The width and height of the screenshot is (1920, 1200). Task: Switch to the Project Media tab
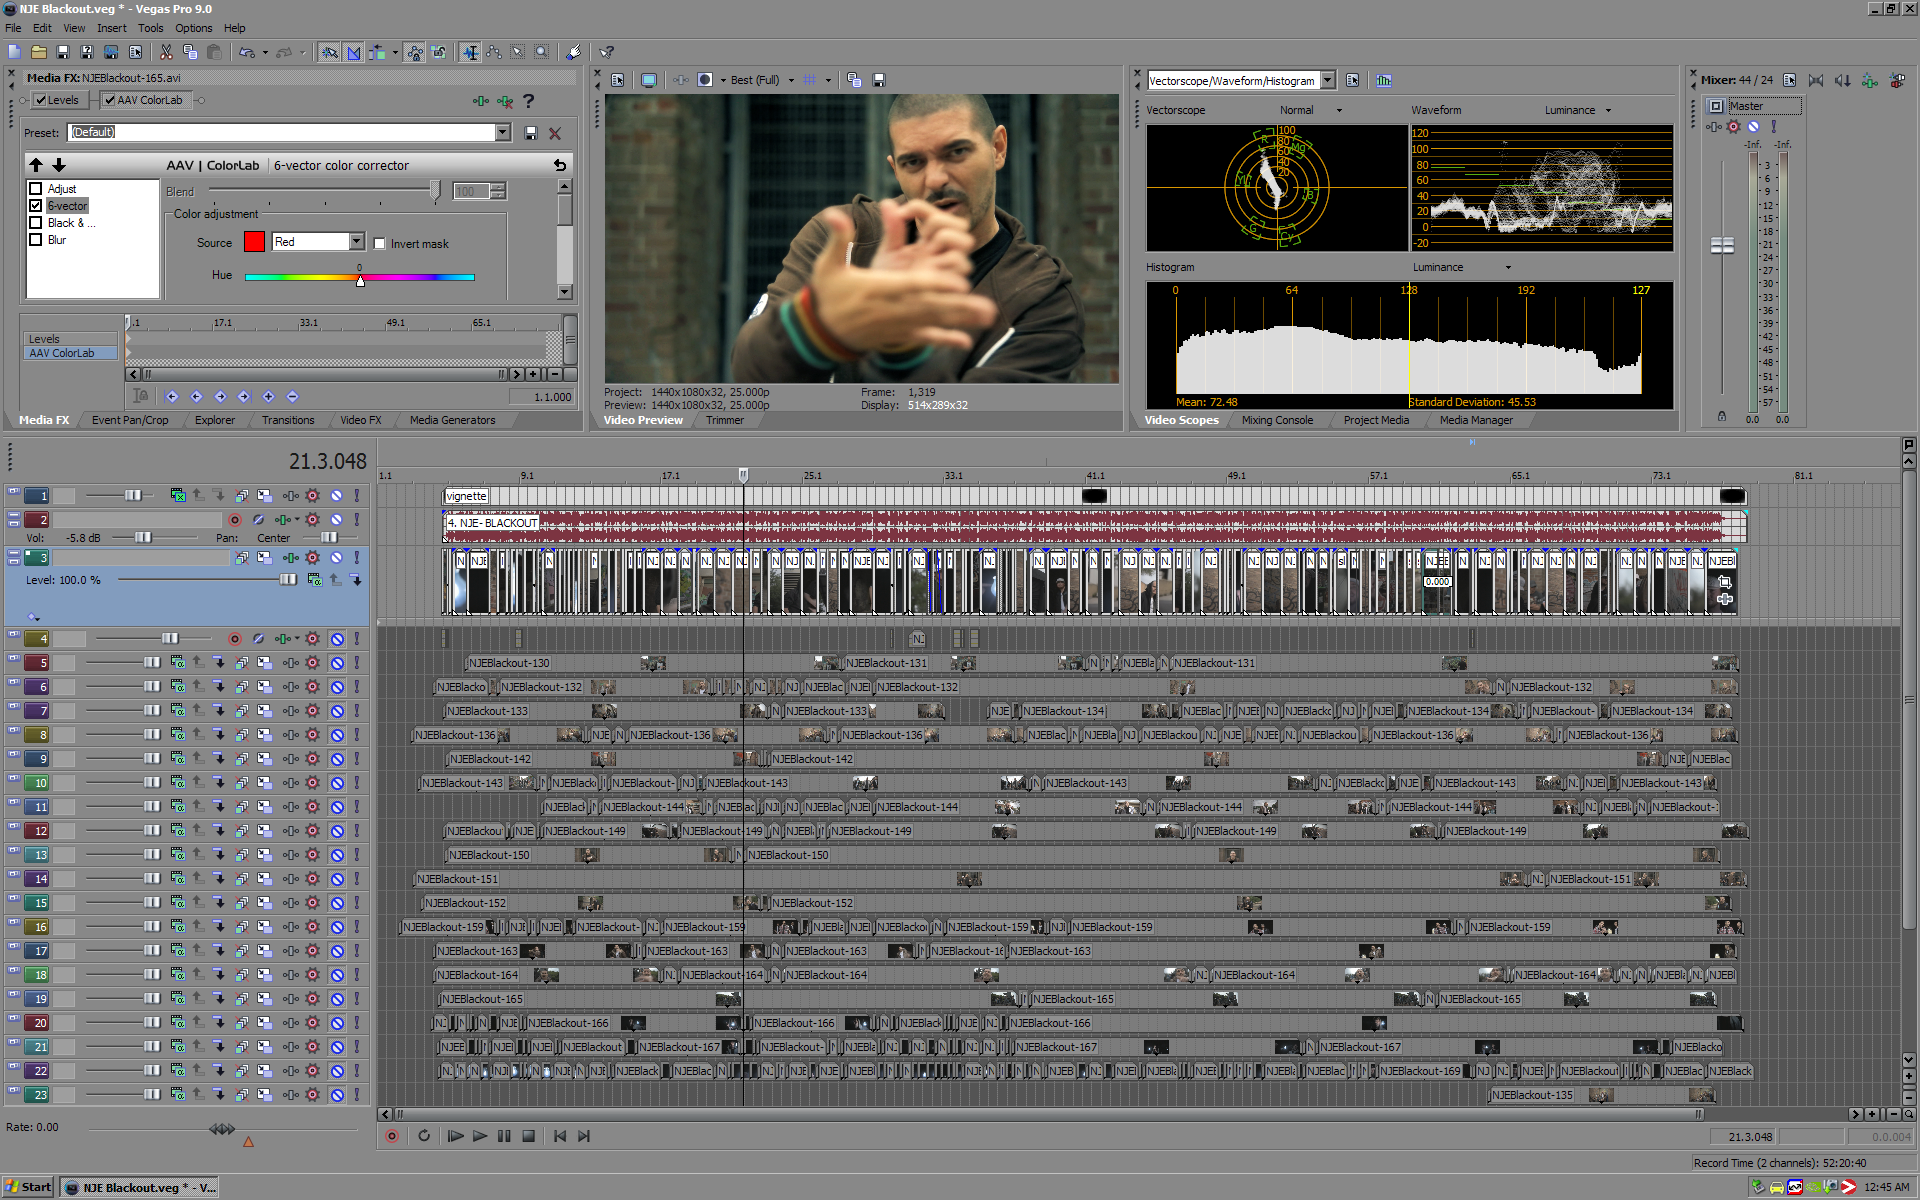1375,420
